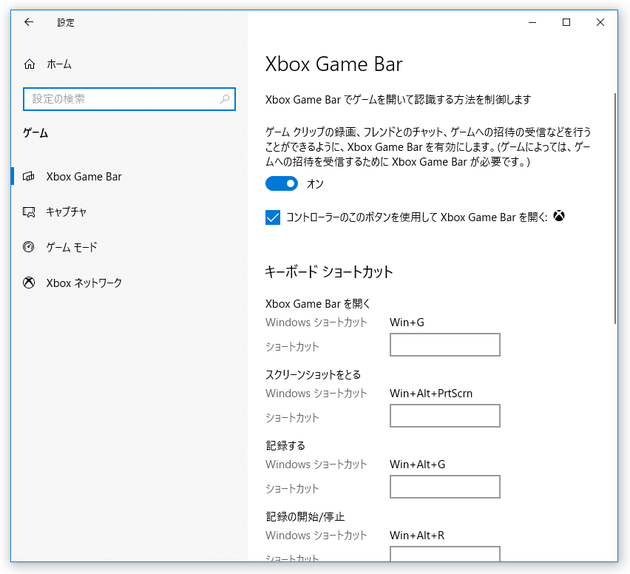Screen dimensions: 630x574
Task: Click the Xbox Game Bar sidebar icon
Action: click(x=29, y=176)
